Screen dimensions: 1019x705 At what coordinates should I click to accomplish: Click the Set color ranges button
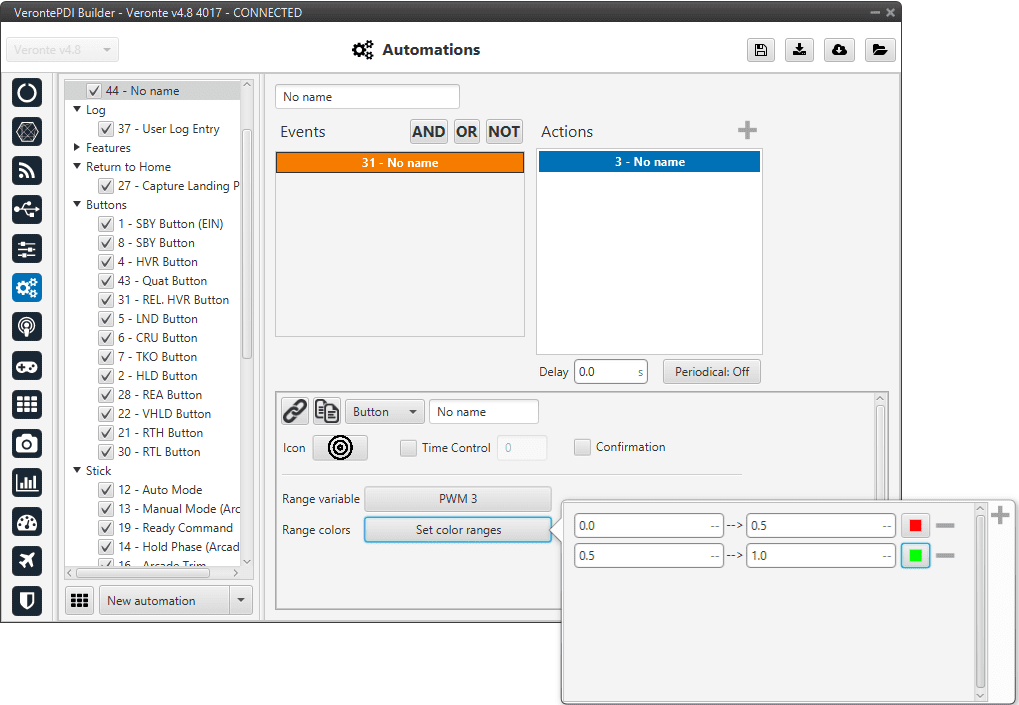[458, 530]
